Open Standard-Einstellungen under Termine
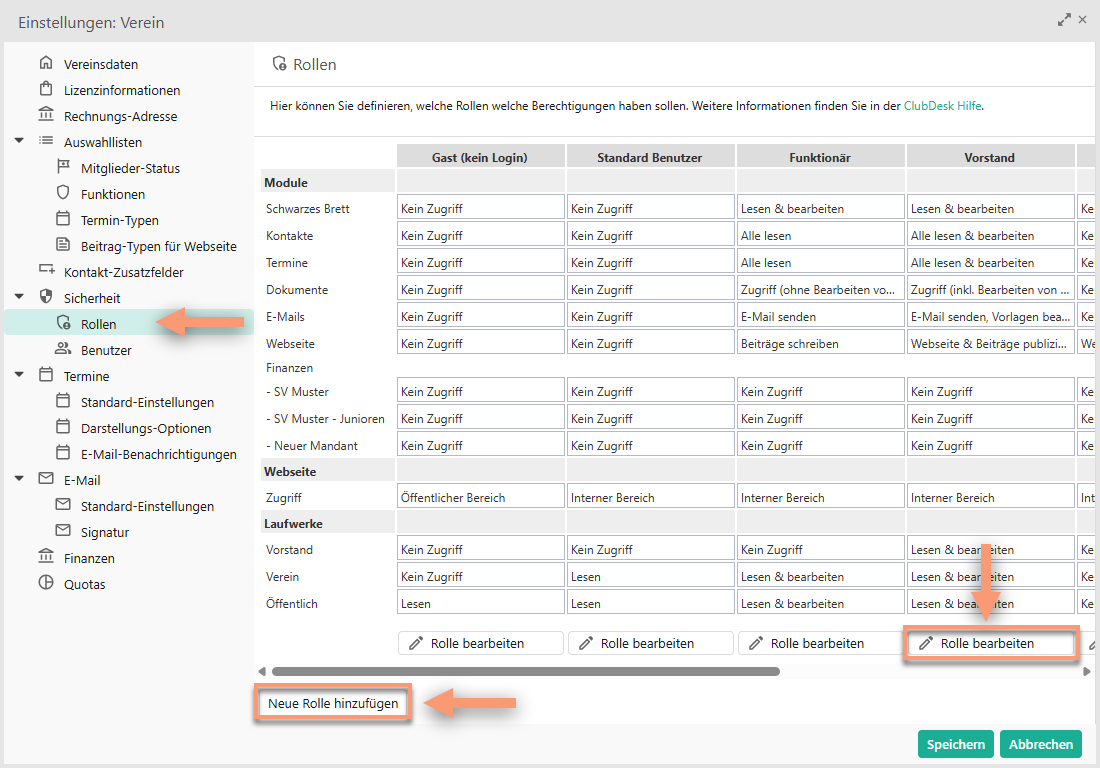Screen dimensions: 1100x768 point(147,402)
